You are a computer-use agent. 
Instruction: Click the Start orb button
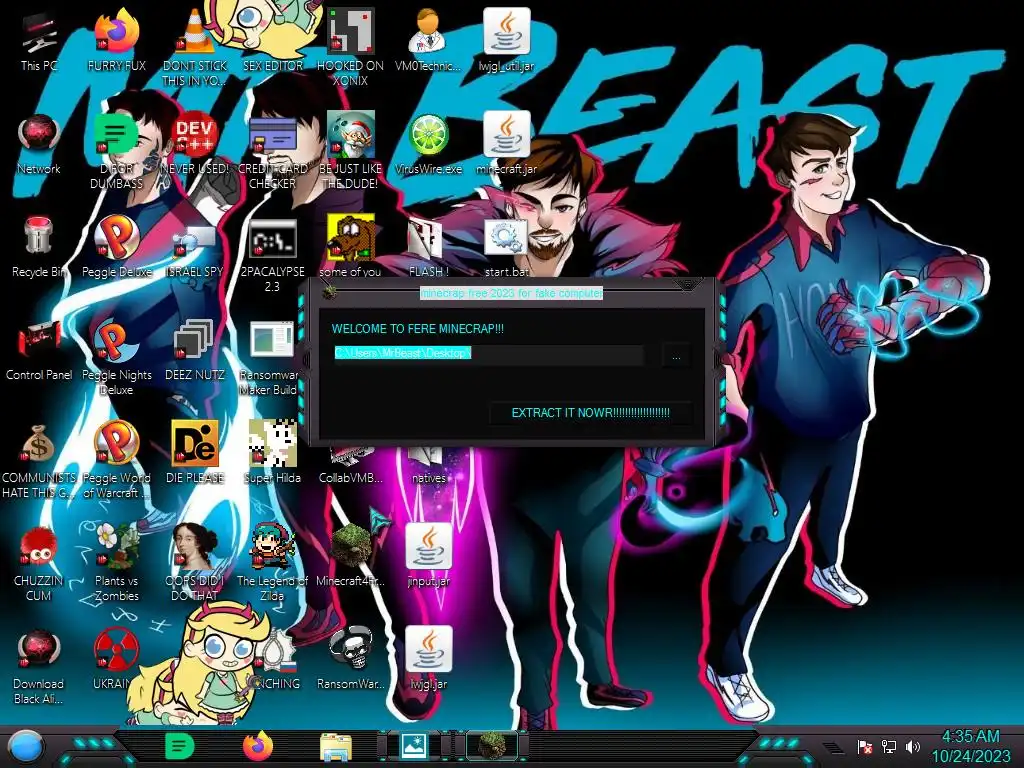click(x=26, y=746)
